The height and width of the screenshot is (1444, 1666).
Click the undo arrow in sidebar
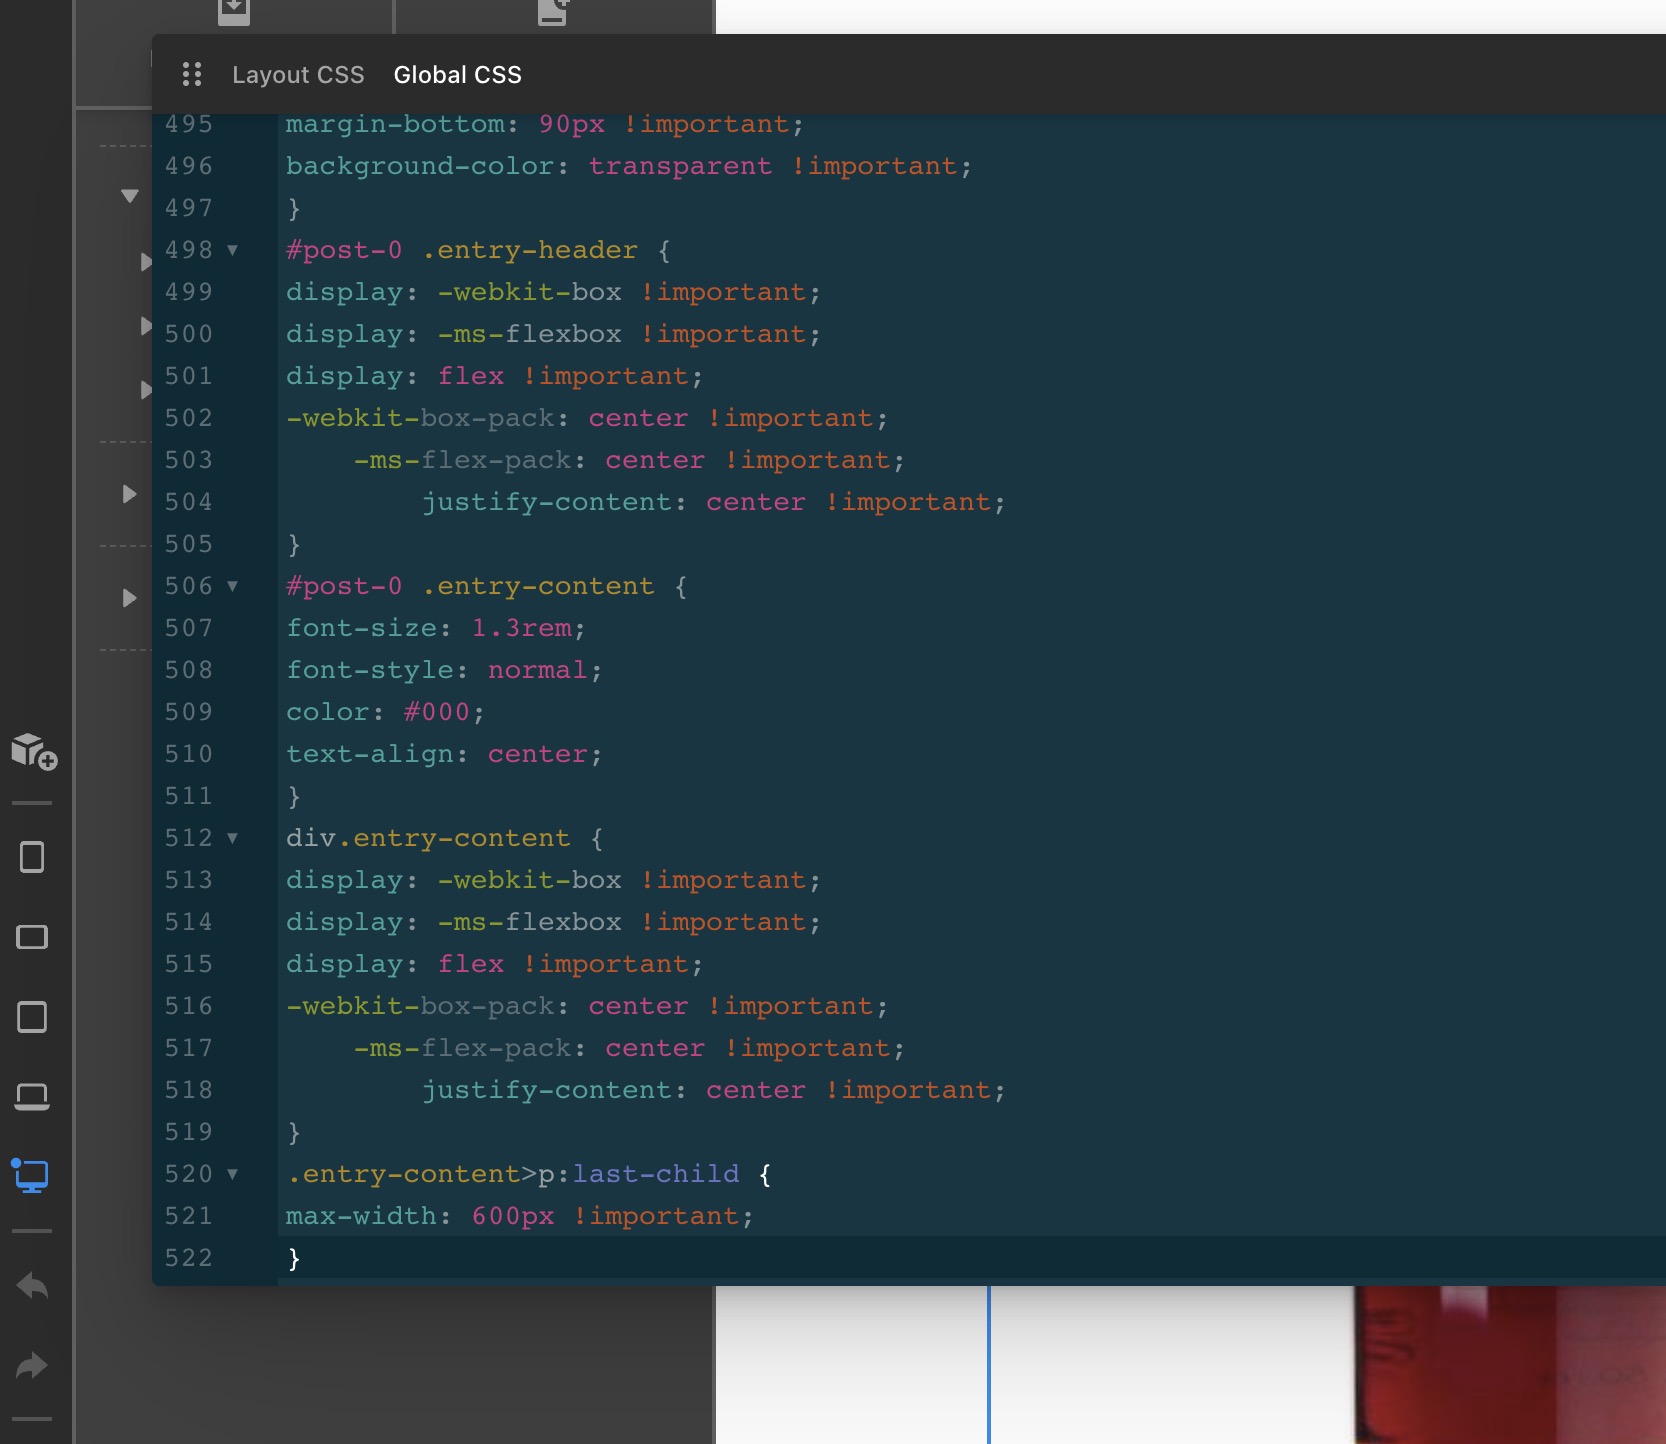click(32, 1285)
